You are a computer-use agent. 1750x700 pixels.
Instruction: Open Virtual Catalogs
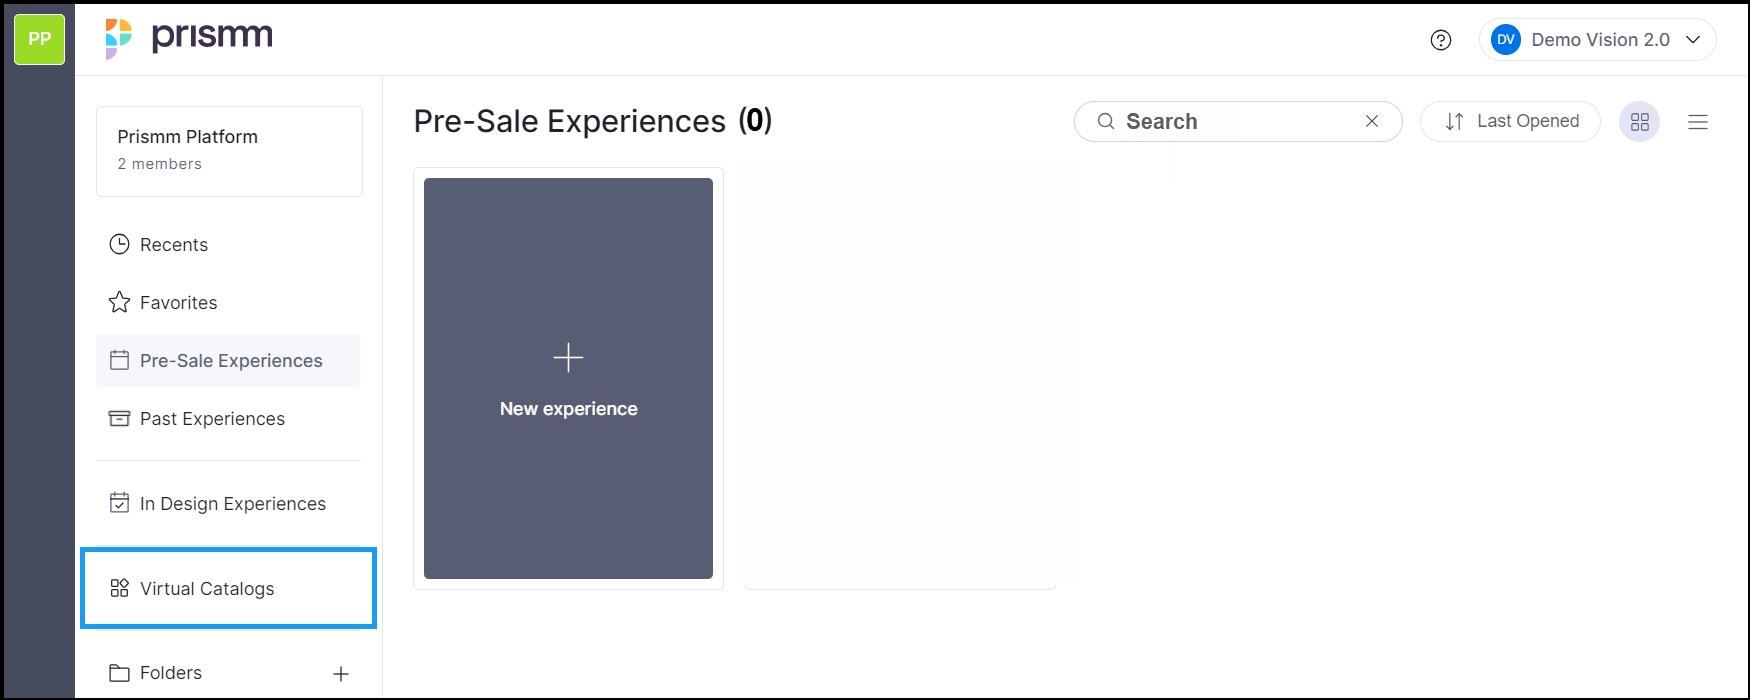(207, 589)
